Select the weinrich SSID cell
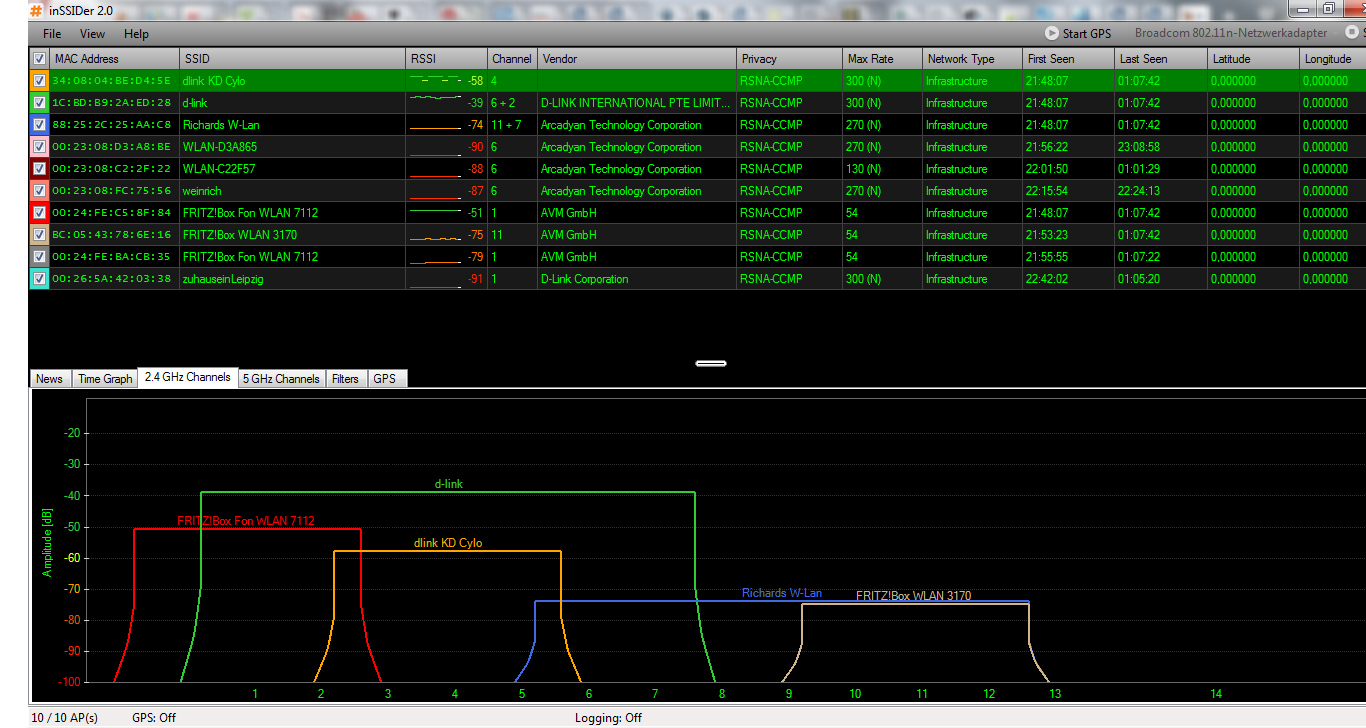 tap(293, 191)
